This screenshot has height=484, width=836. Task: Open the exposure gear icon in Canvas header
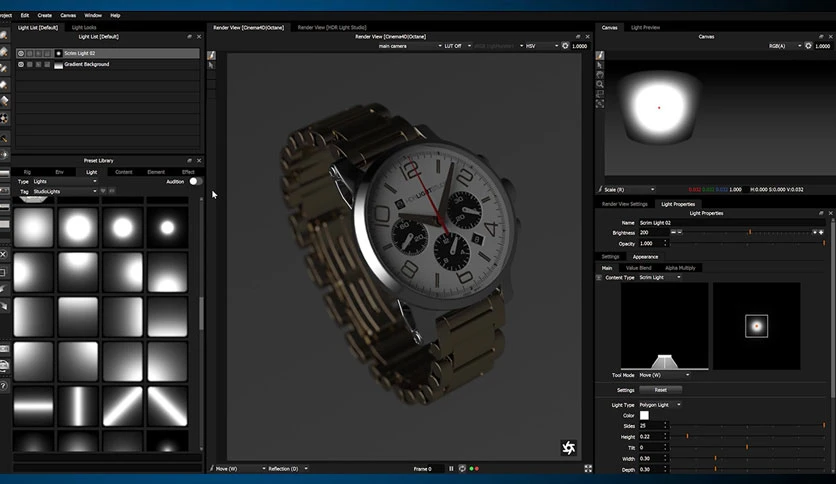808,46
